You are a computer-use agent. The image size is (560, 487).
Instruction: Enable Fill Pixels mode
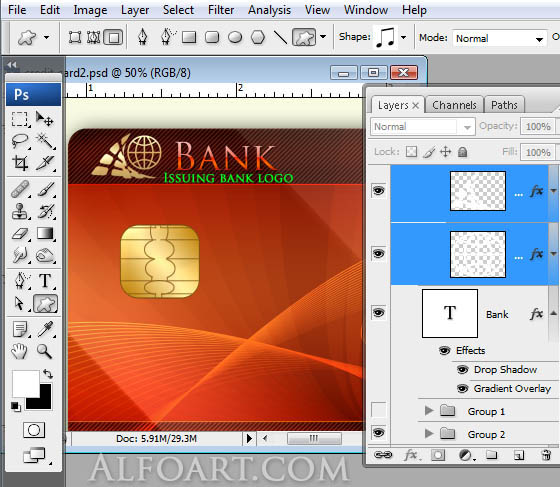113,37
